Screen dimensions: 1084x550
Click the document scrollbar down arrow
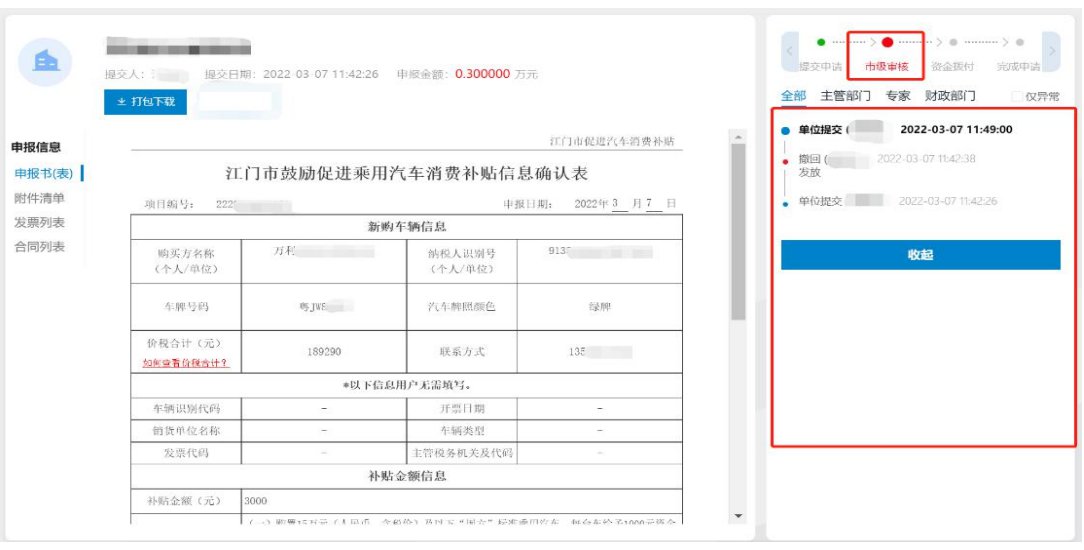coord(740,516)
